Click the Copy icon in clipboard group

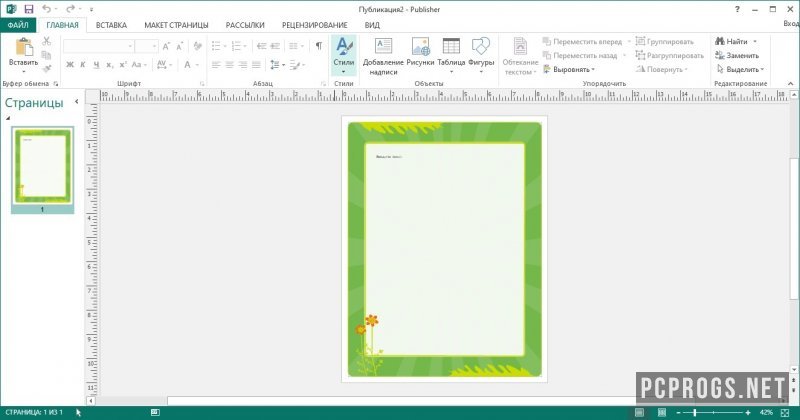coord(46,55)
